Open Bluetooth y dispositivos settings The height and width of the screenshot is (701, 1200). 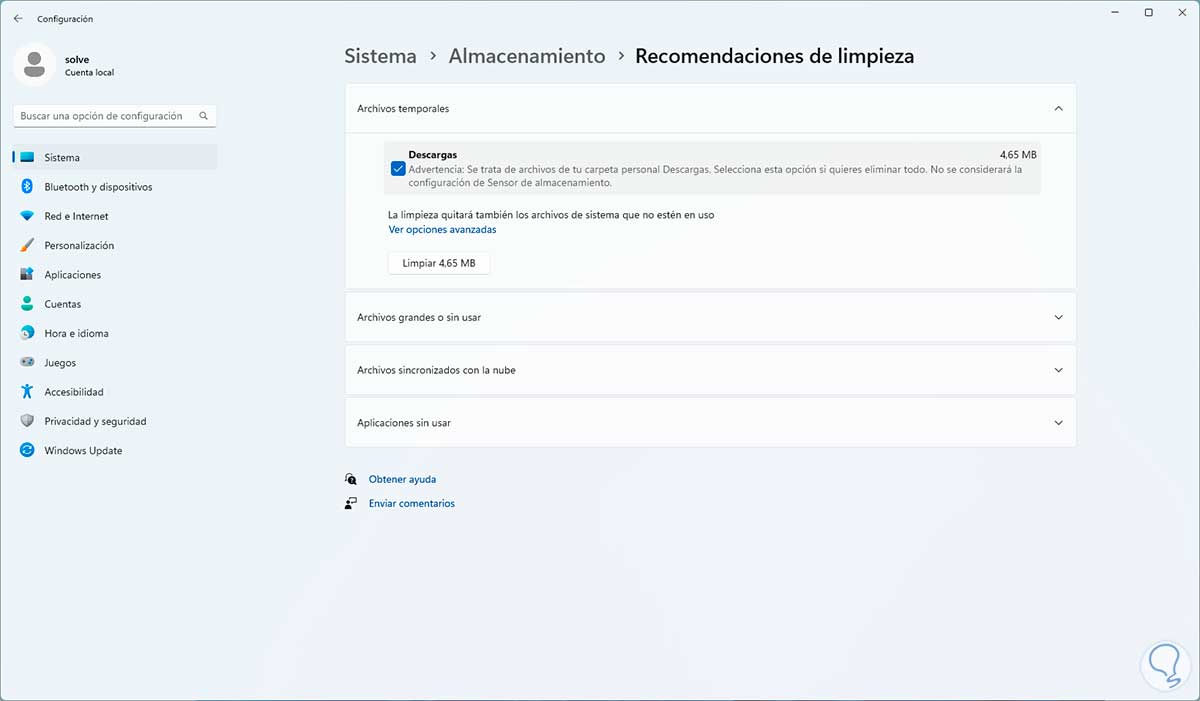pyautogui.click(x=115, y=187)
